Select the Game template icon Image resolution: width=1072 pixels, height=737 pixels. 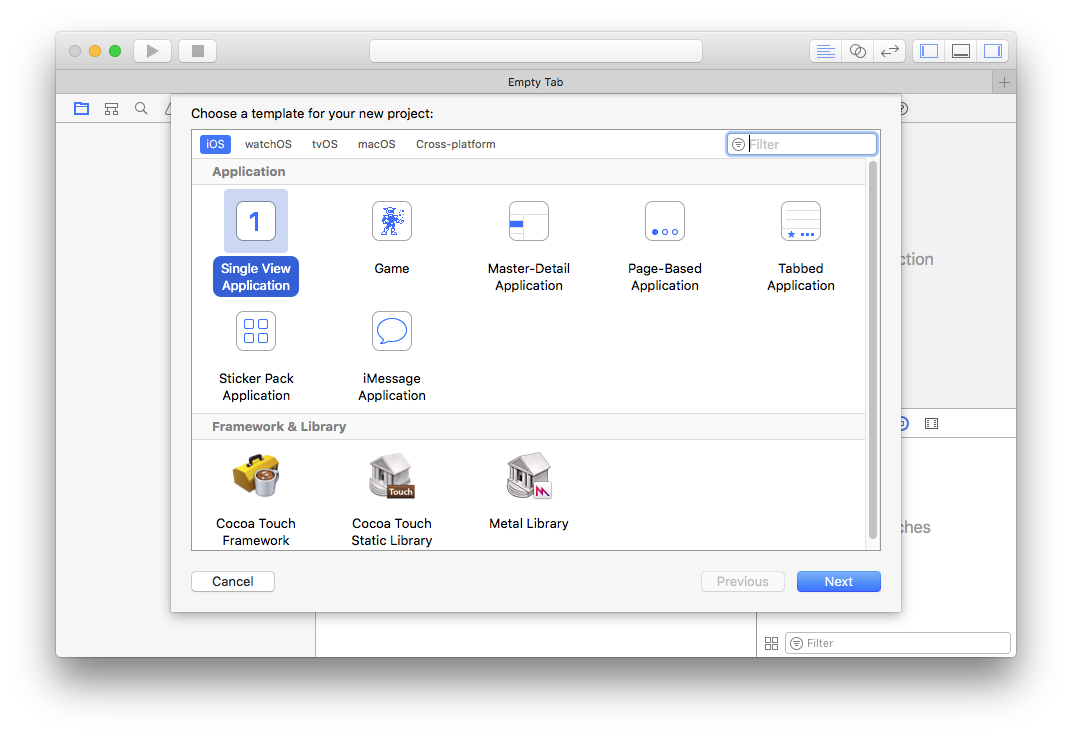click(x=391, y=221)
